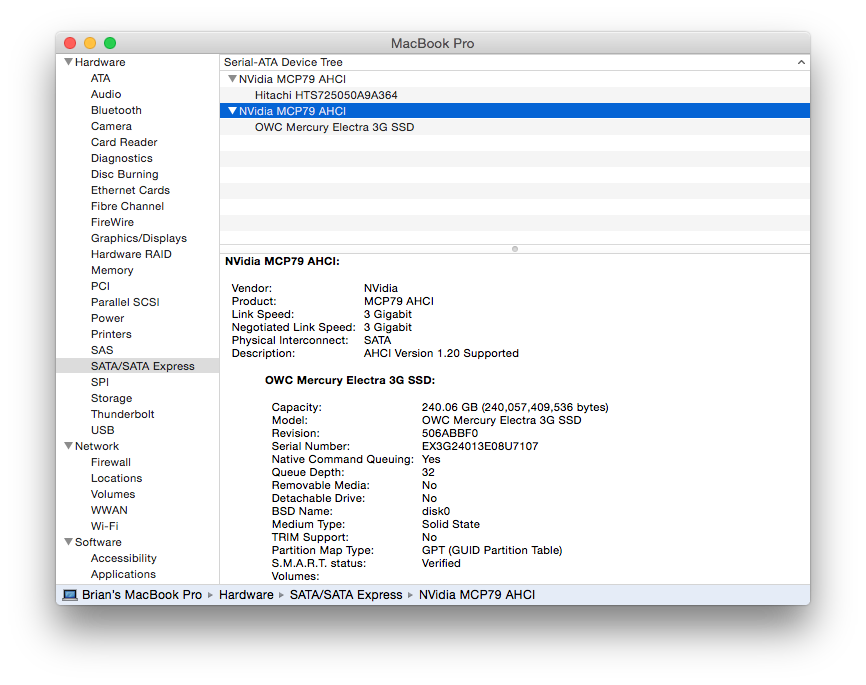The height and width of the screenshot is (685, 866).
Task: Click SATA/SATA Express in path bar
Action: tap(346, 595)
